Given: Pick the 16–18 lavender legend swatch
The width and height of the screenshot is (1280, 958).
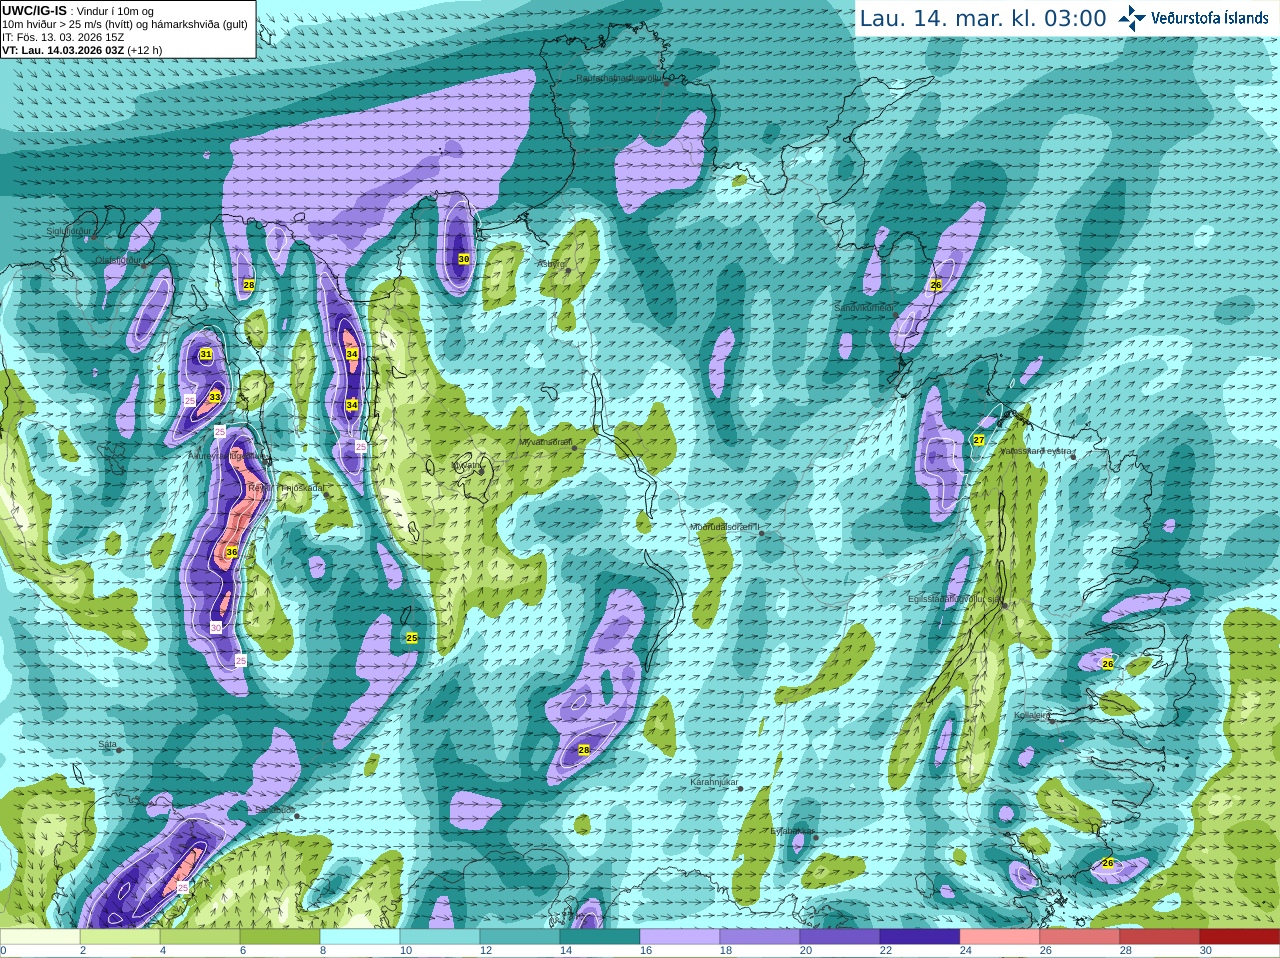Looking at the screenshot, I should pyautogui.click(x=680, y=937).
